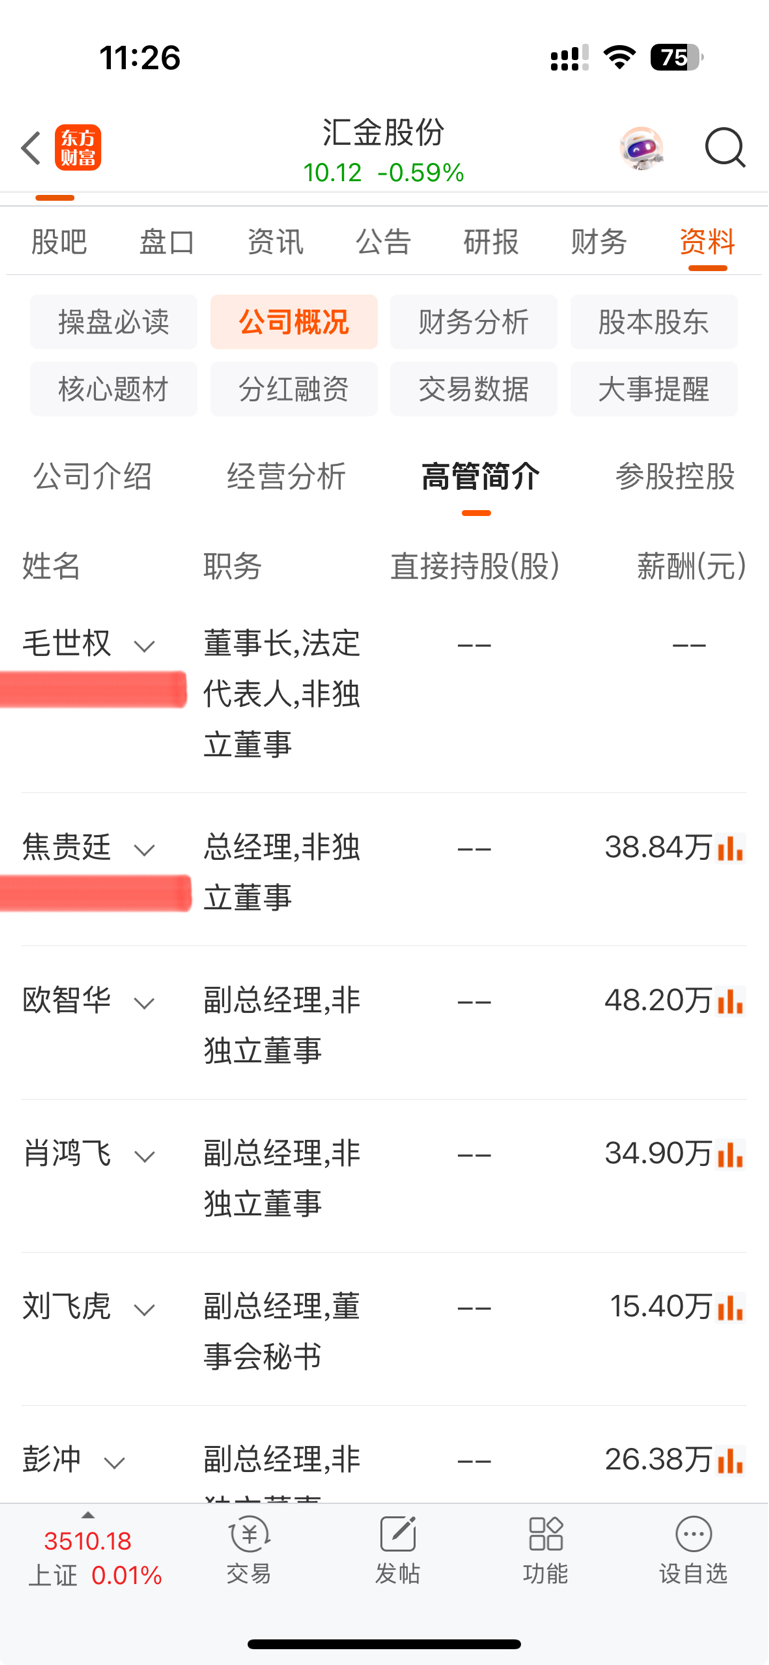Open the search magnifier icon
The width and height of the screenshot is (769, 1665).
(725, 148)
